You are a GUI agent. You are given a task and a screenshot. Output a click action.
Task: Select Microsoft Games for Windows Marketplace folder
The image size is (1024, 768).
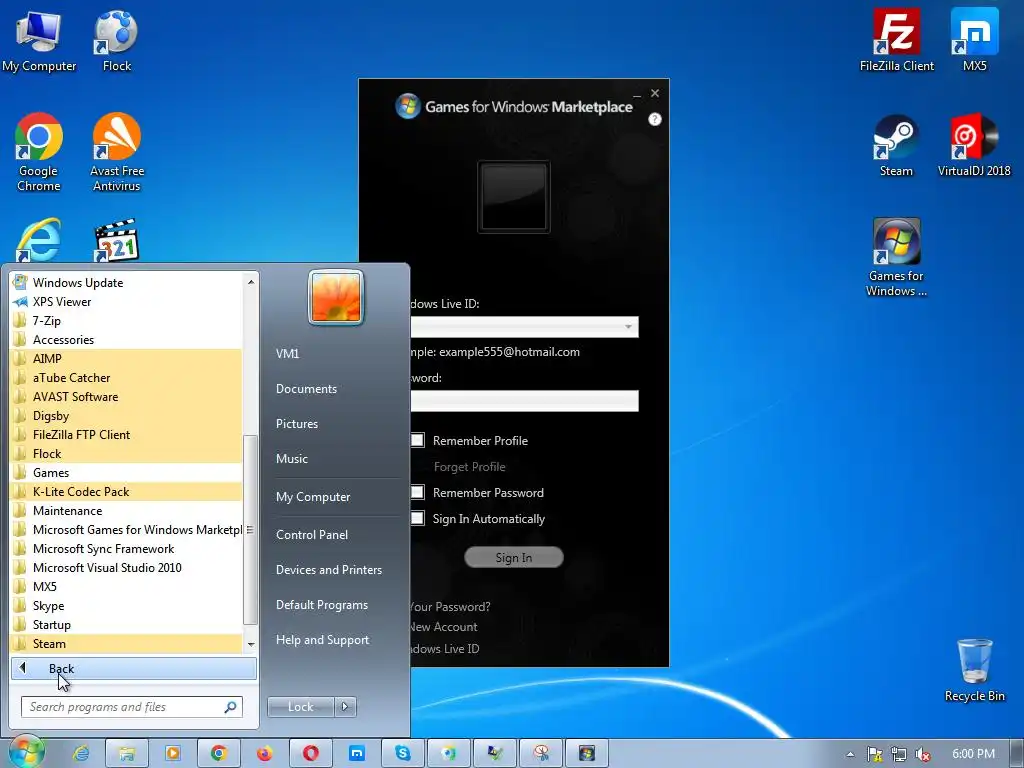click(127, 530)
